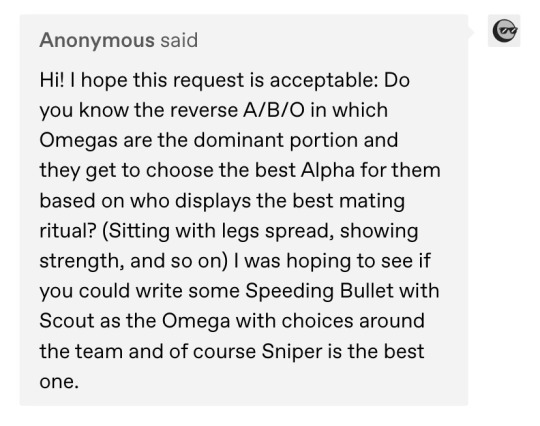This screenshot has width=540, height=426.
Task: Click the phrase "reverse A/B/O"
Action: 237,110
